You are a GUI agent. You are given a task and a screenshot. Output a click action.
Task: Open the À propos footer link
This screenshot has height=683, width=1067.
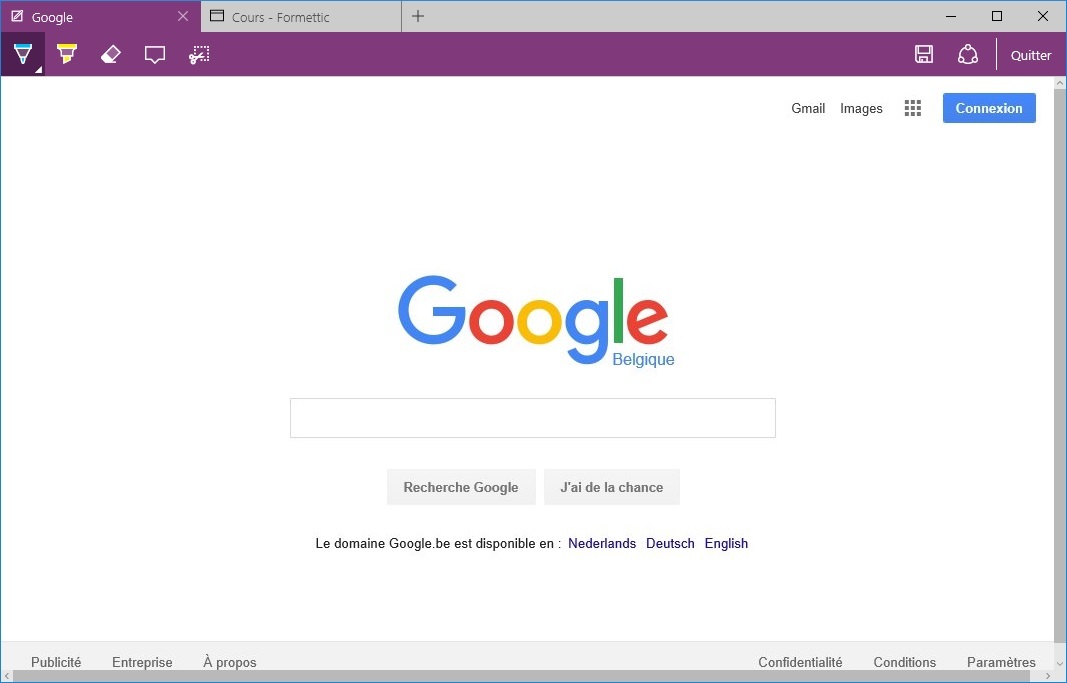tap(230, 662)
